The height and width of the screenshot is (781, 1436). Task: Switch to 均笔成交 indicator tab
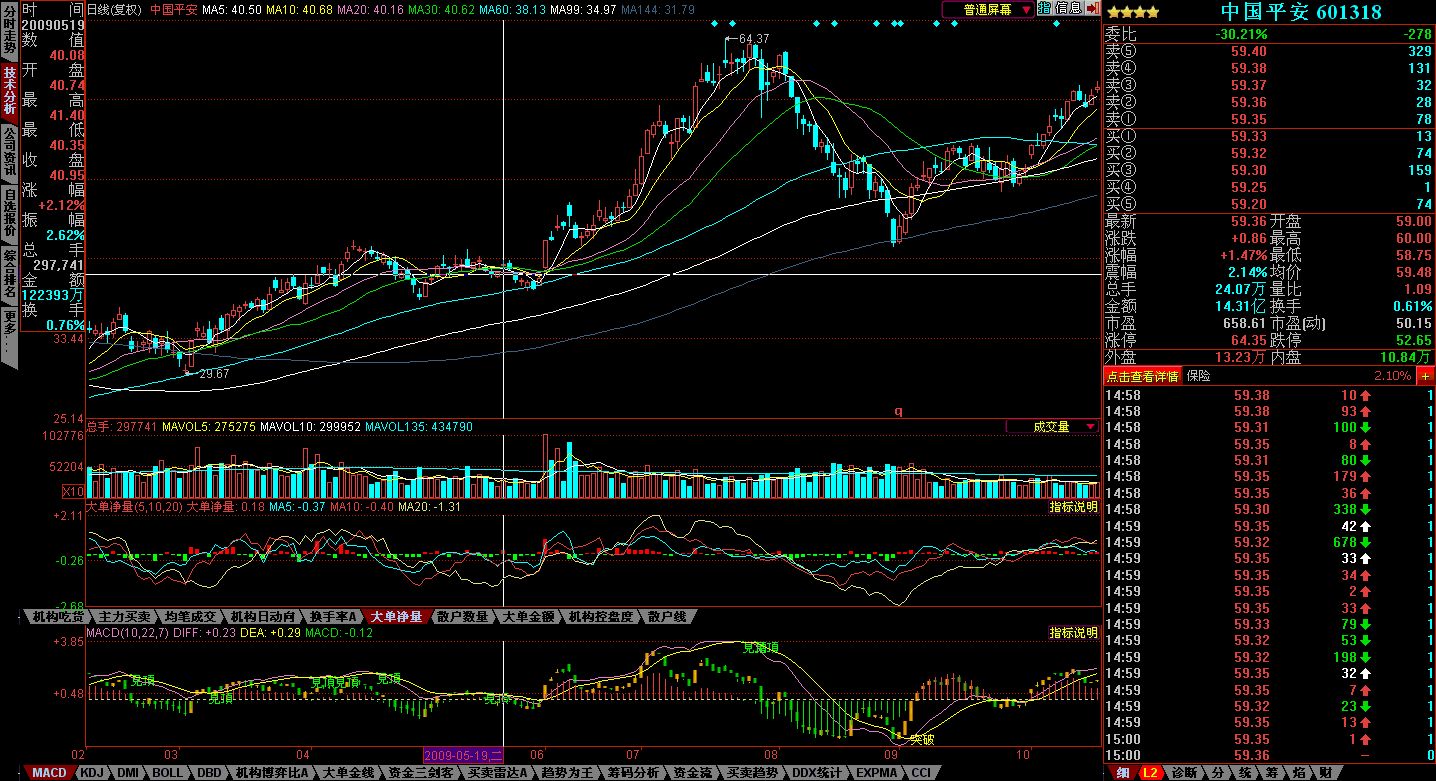tap(192, 617)
